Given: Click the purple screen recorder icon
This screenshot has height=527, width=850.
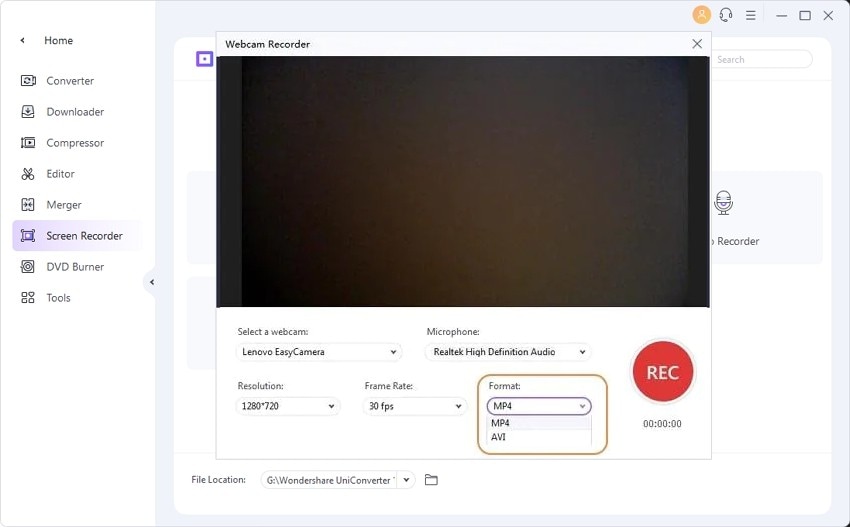Looking at the screenshot, I should point(204,59).
